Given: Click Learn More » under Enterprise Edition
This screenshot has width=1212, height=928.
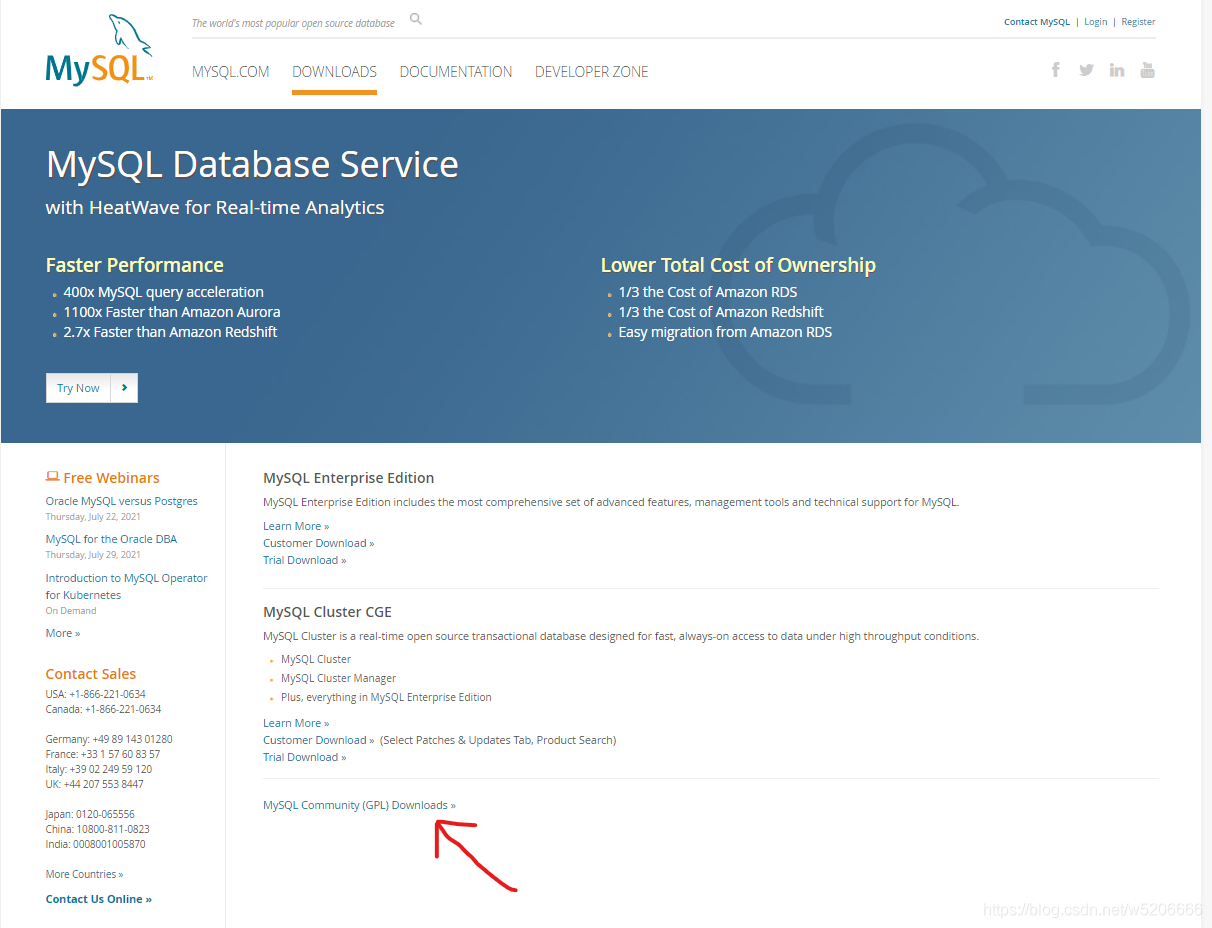Looking at the screenshot, I should [296, 526].
